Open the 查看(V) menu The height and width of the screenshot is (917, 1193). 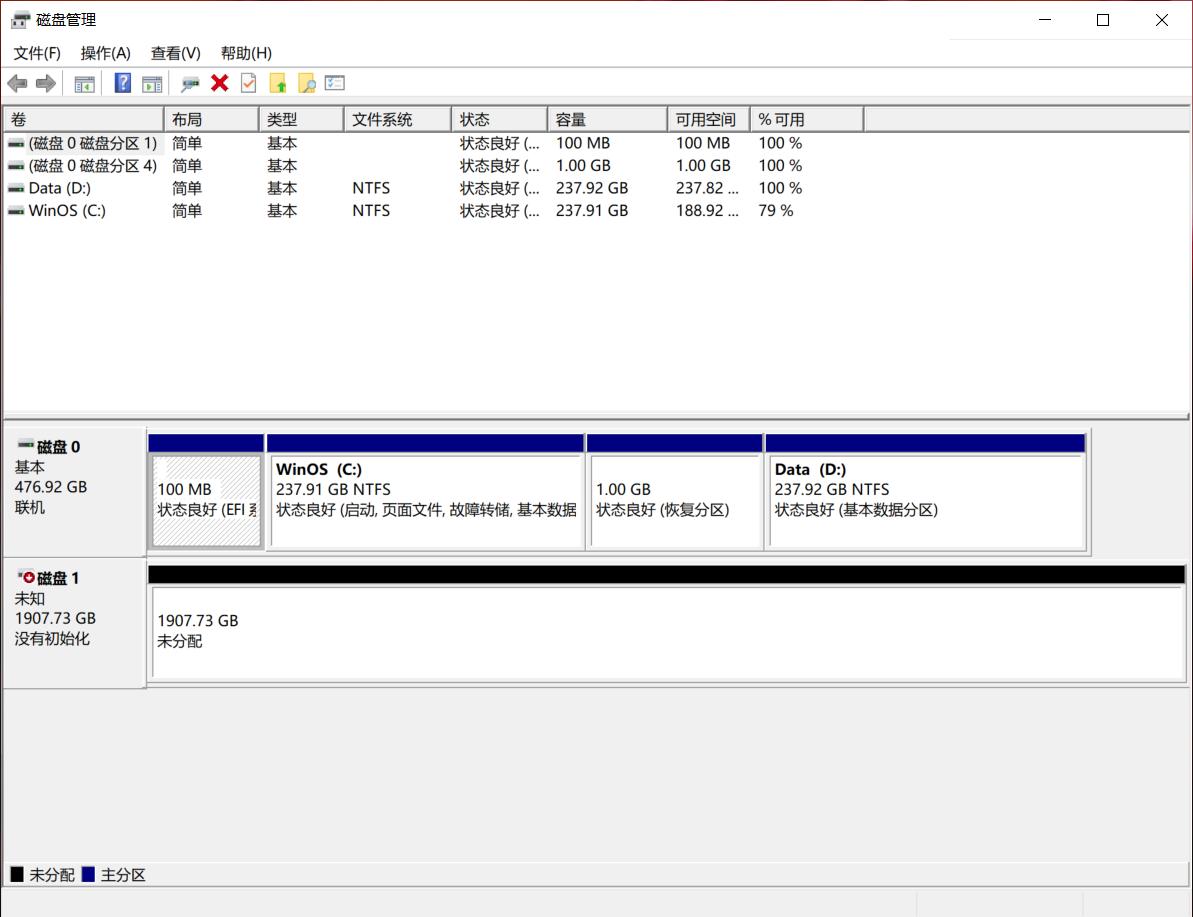click(x=175, y=53)
